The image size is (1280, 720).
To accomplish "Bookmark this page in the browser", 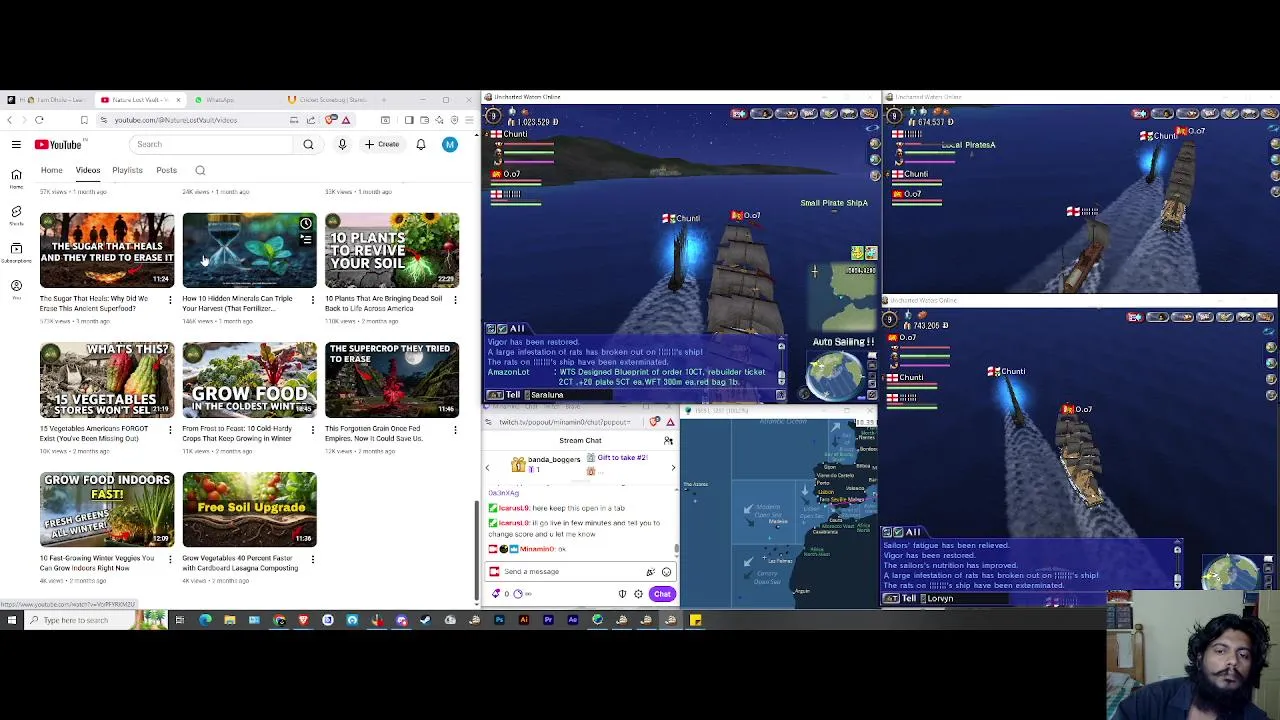I will click(84, 120).
